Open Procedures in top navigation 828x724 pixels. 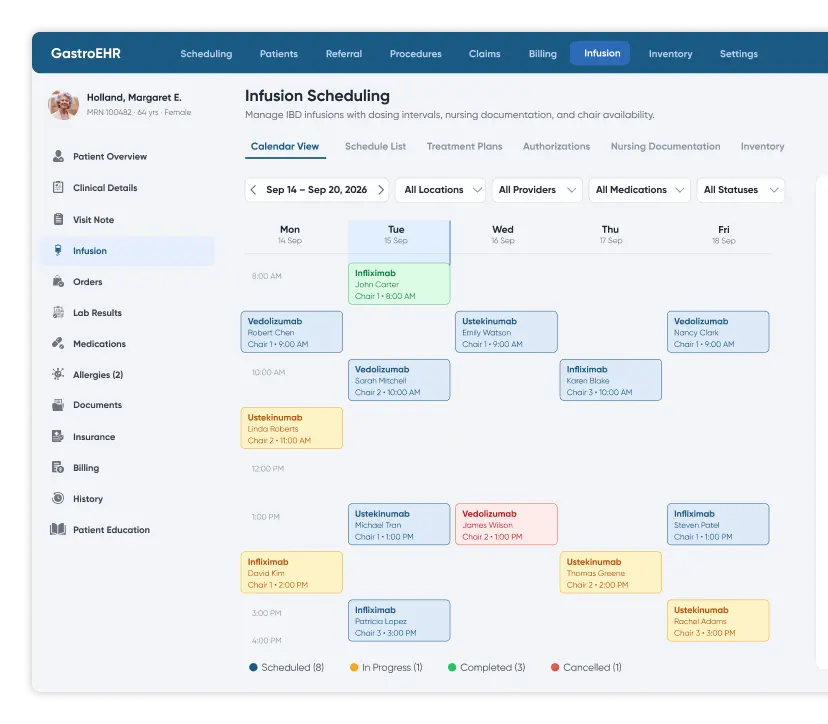coord(416,54)
